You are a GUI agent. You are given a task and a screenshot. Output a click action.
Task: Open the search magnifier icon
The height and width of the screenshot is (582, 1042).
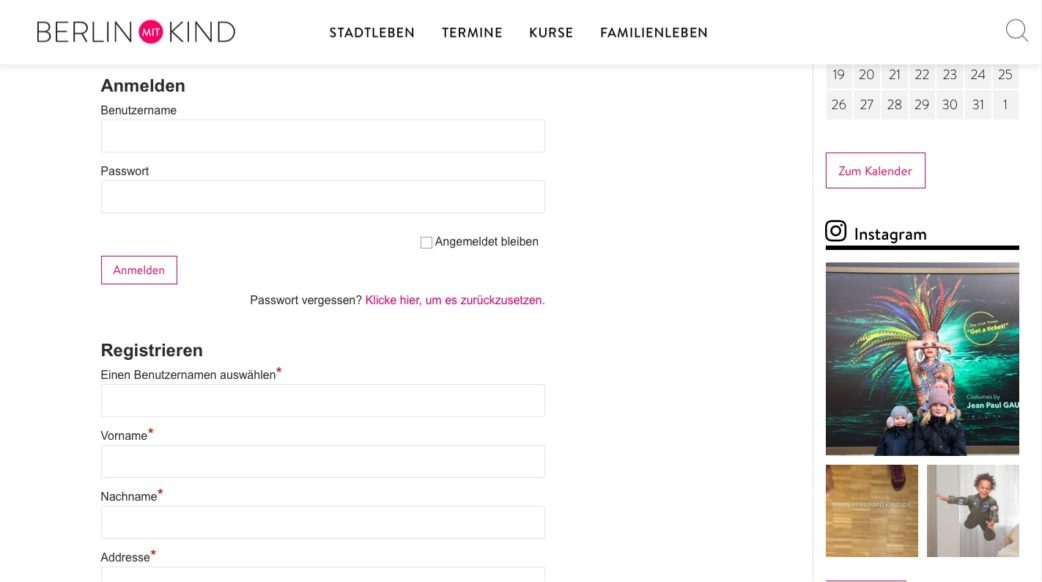pos(1017,31)
